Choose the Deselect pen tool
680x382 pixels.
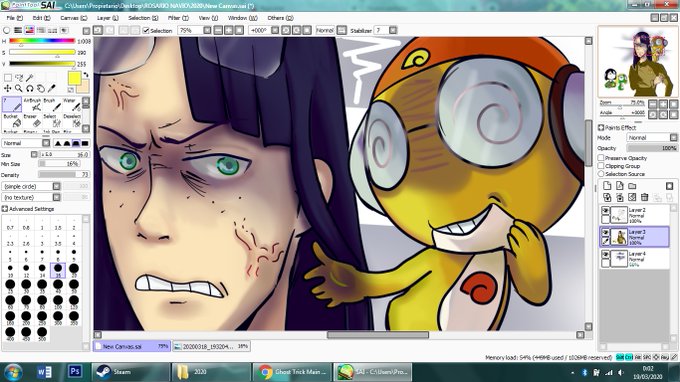(x=71, y=121)
